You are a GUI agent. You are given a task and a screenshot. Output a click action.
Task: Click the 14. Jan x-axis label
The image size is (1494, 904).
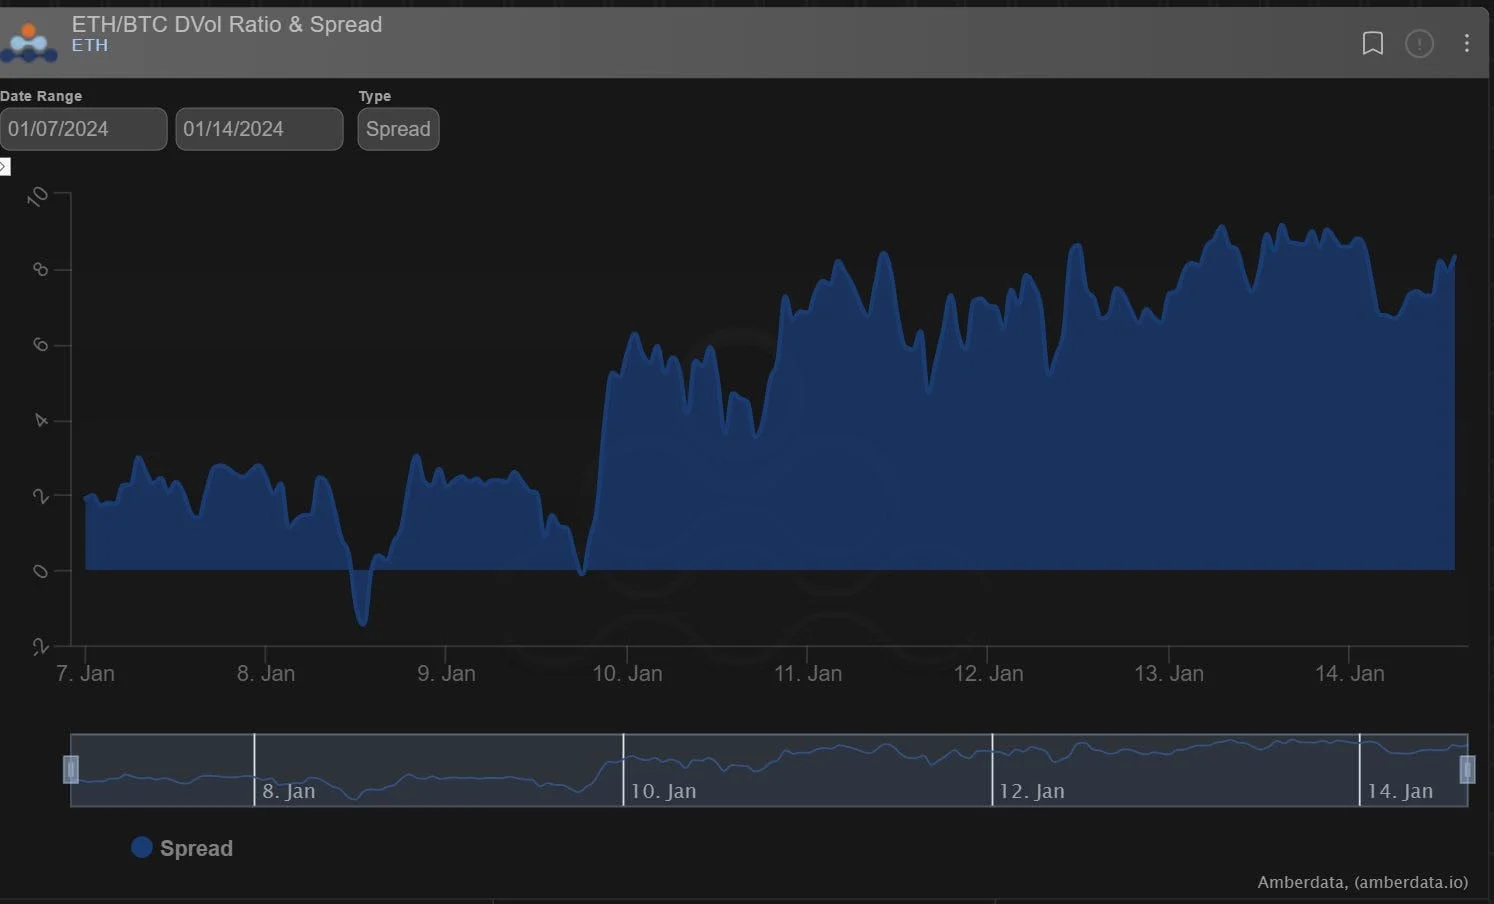pyautogui.click(x=1350, y=673)
